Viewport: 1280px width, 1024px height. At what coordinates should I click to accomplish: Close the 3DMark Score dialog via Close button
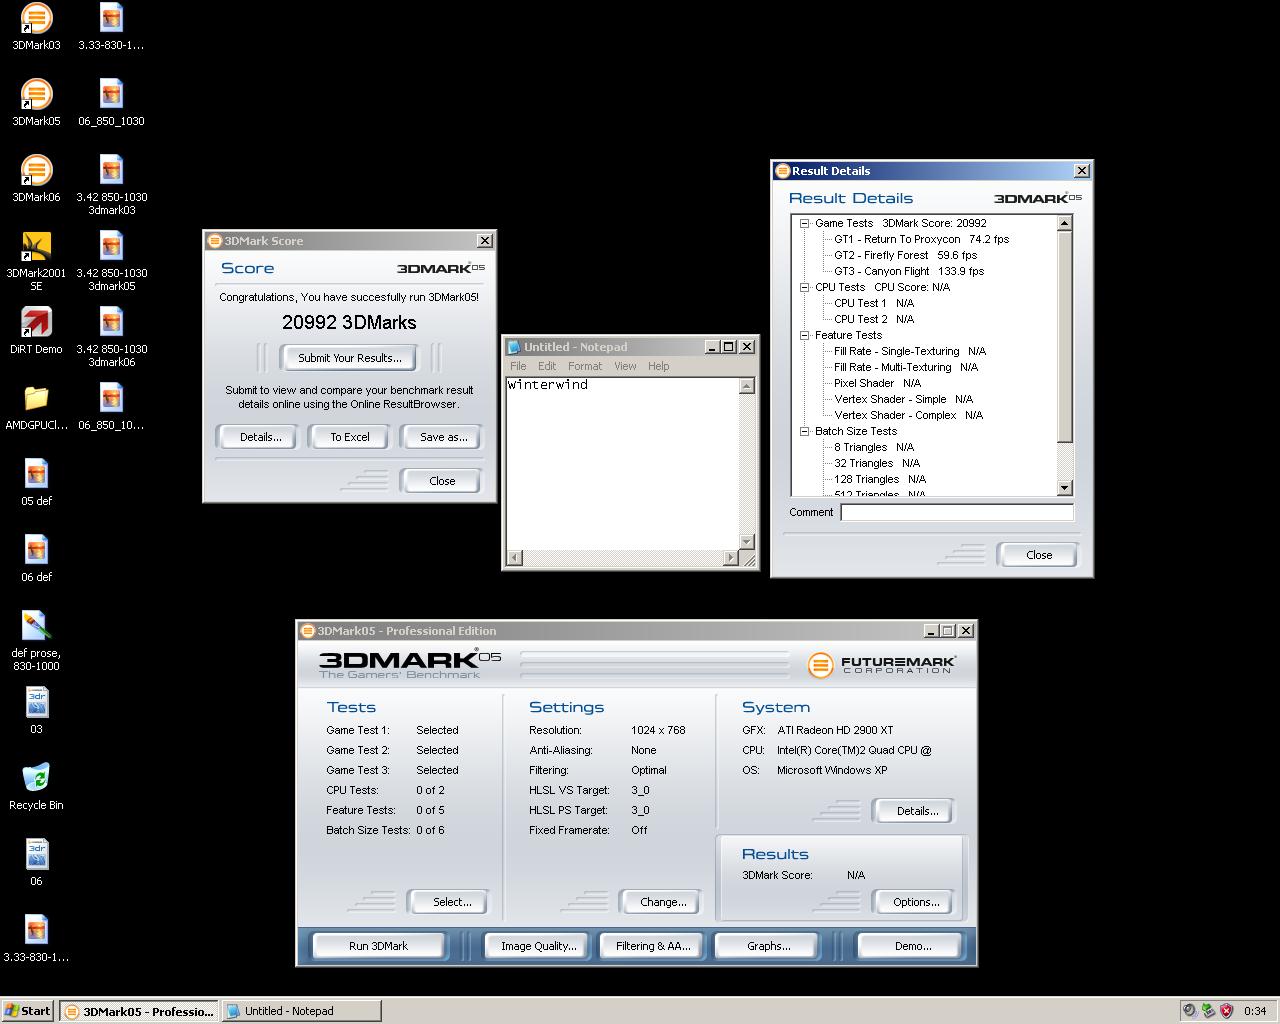(x=442, y=481)
